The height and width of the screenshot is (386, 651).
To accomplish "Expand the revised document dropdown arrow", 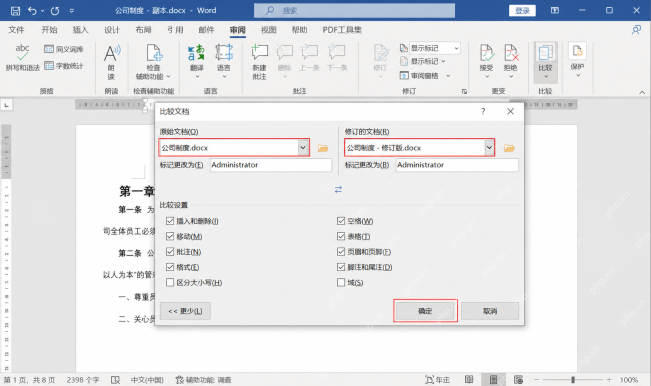I will tap(489, 147).
